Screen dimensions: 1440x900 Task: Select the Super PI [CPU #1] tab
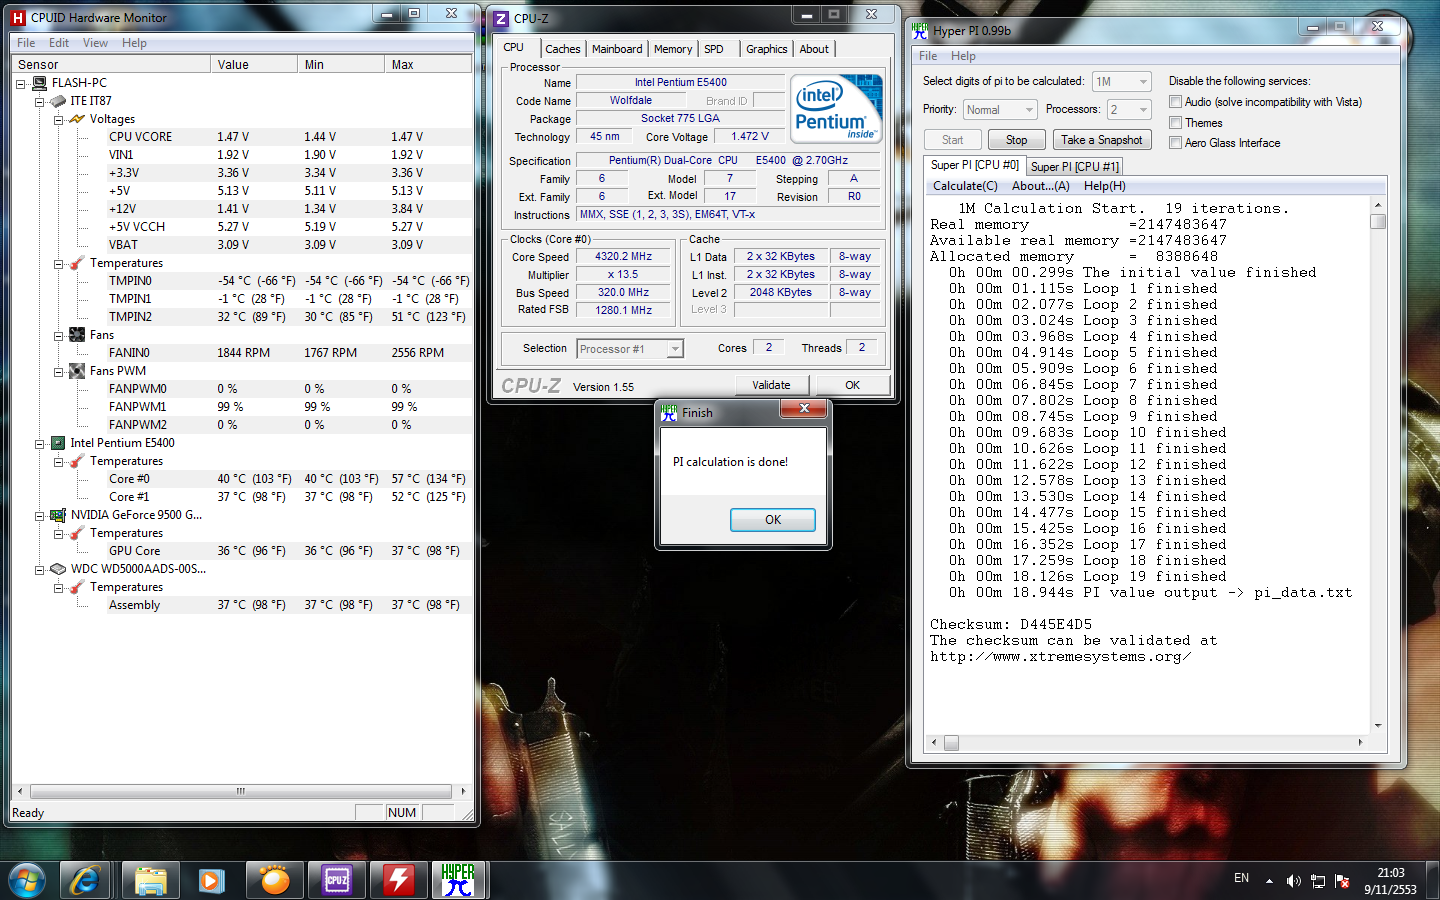point(1075,167)
